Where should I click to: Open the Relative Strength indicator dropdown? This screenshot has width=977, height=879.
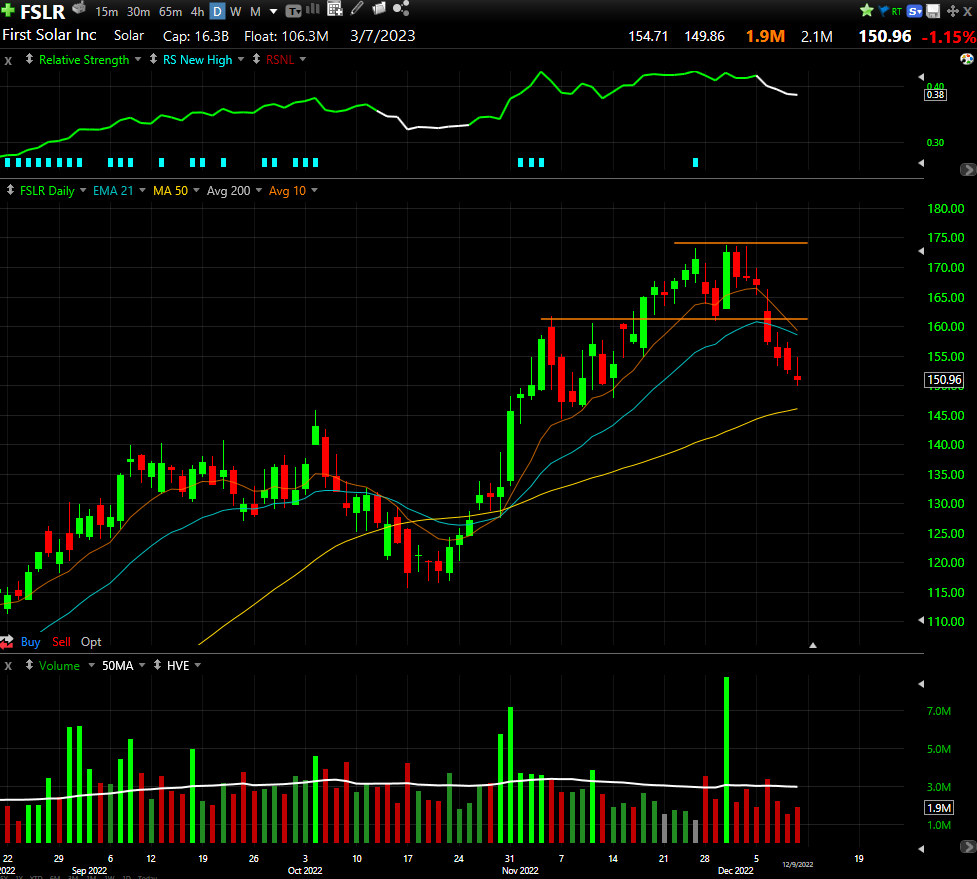pos(138,59)
